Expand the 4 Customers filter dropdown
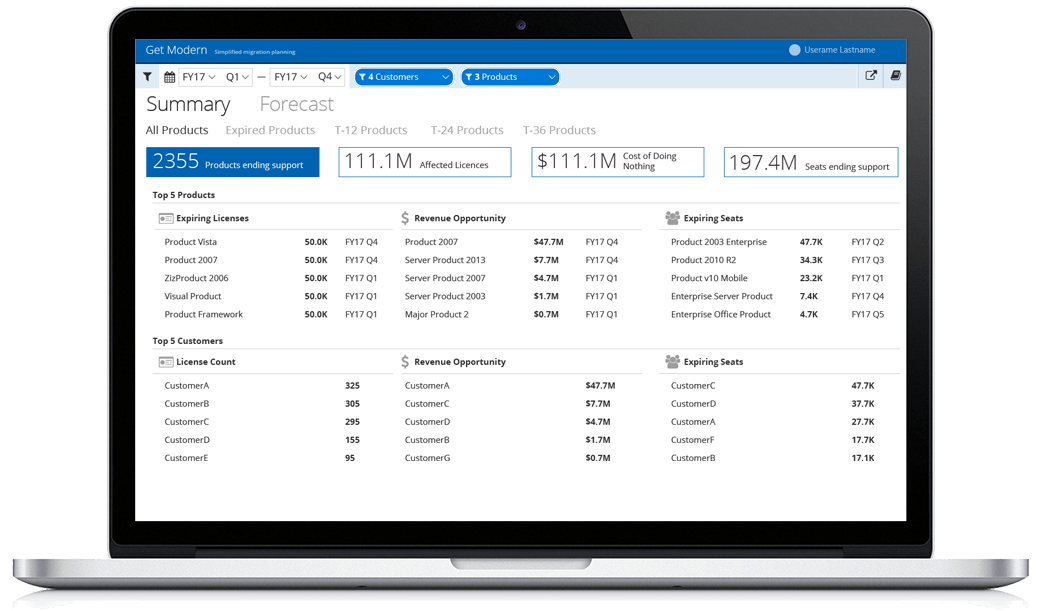Image resolution: width=1040 pixels, height=611 pixels. [403, 77]
